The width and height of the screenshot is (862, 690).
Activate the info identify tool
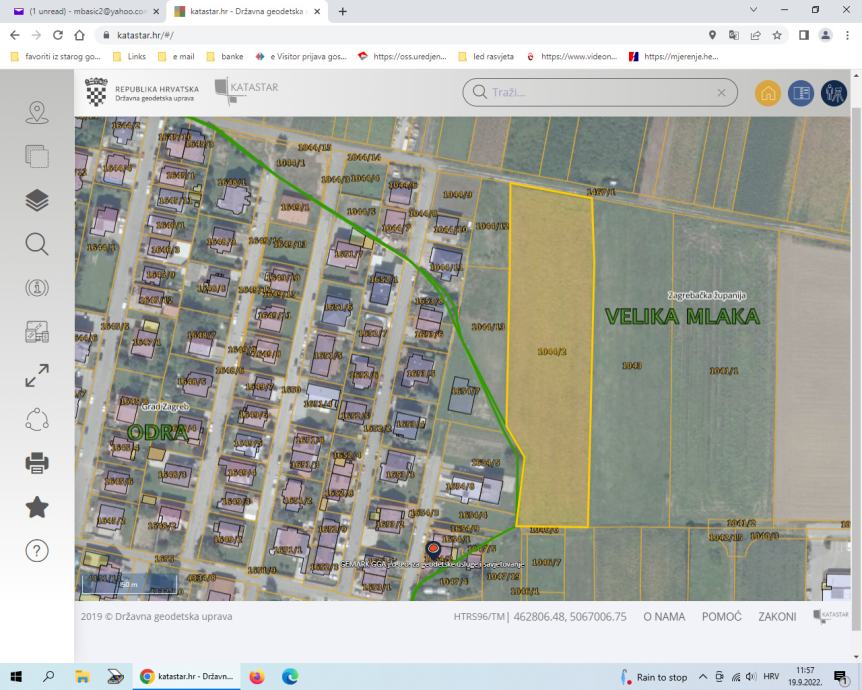pos(37,288)
